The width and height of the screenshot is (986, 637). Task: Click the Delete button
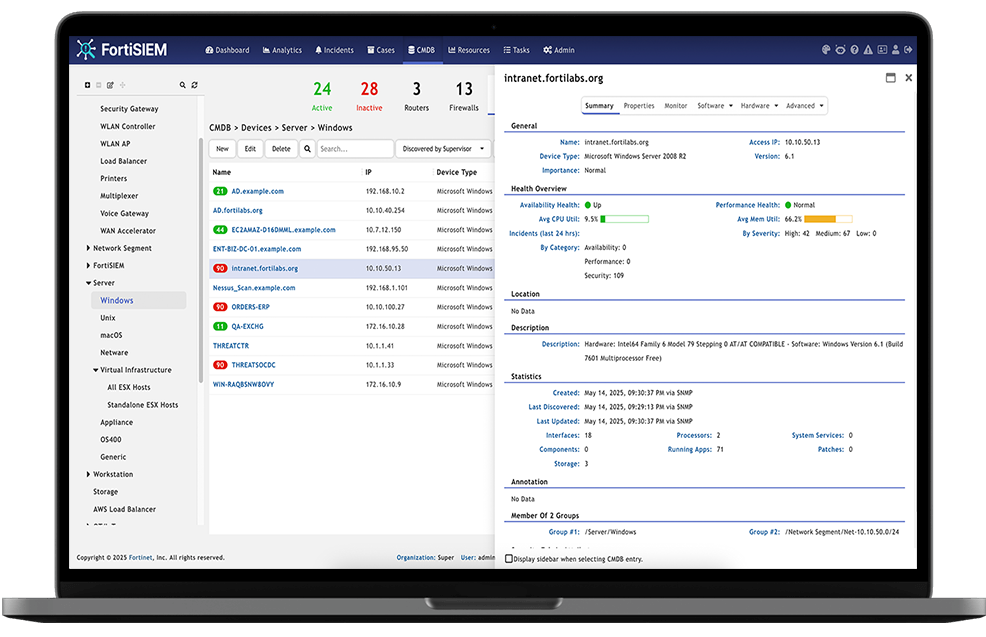click(x=281, y=149)
